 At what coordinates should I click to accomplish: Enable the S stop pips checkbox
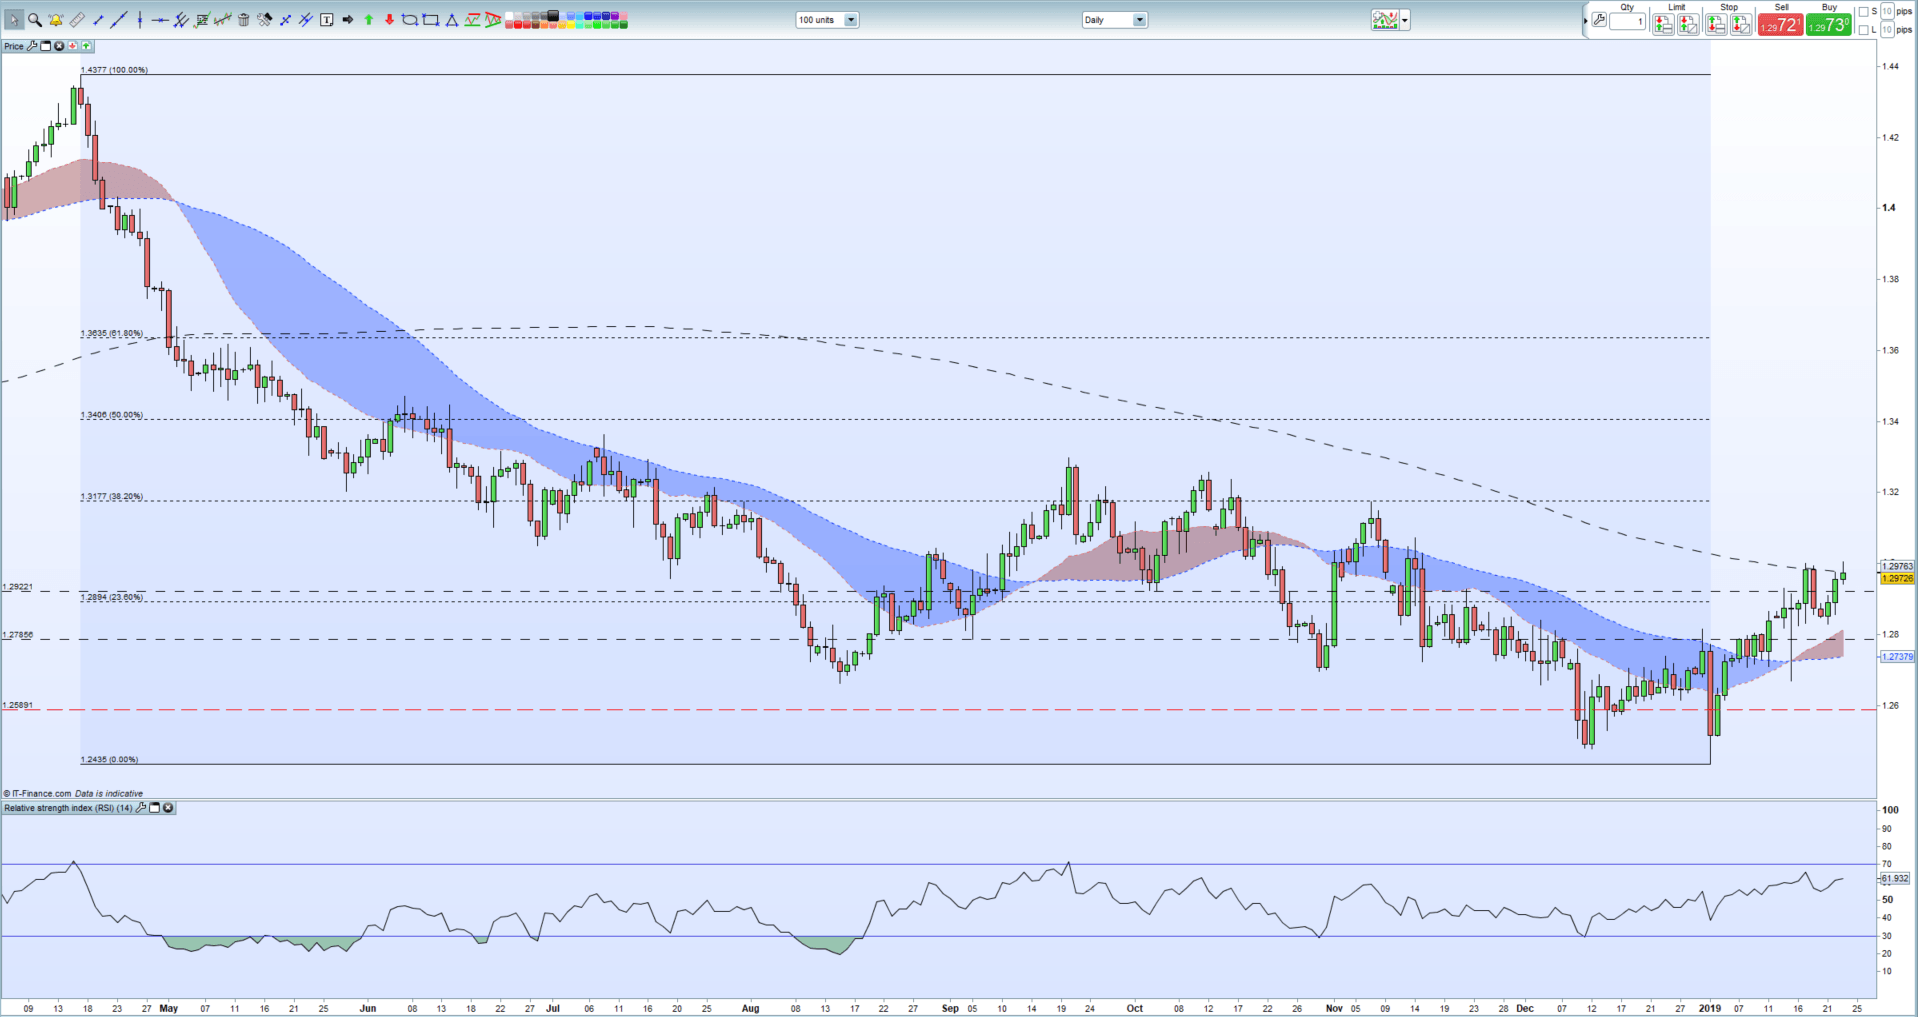point(1863,12)
